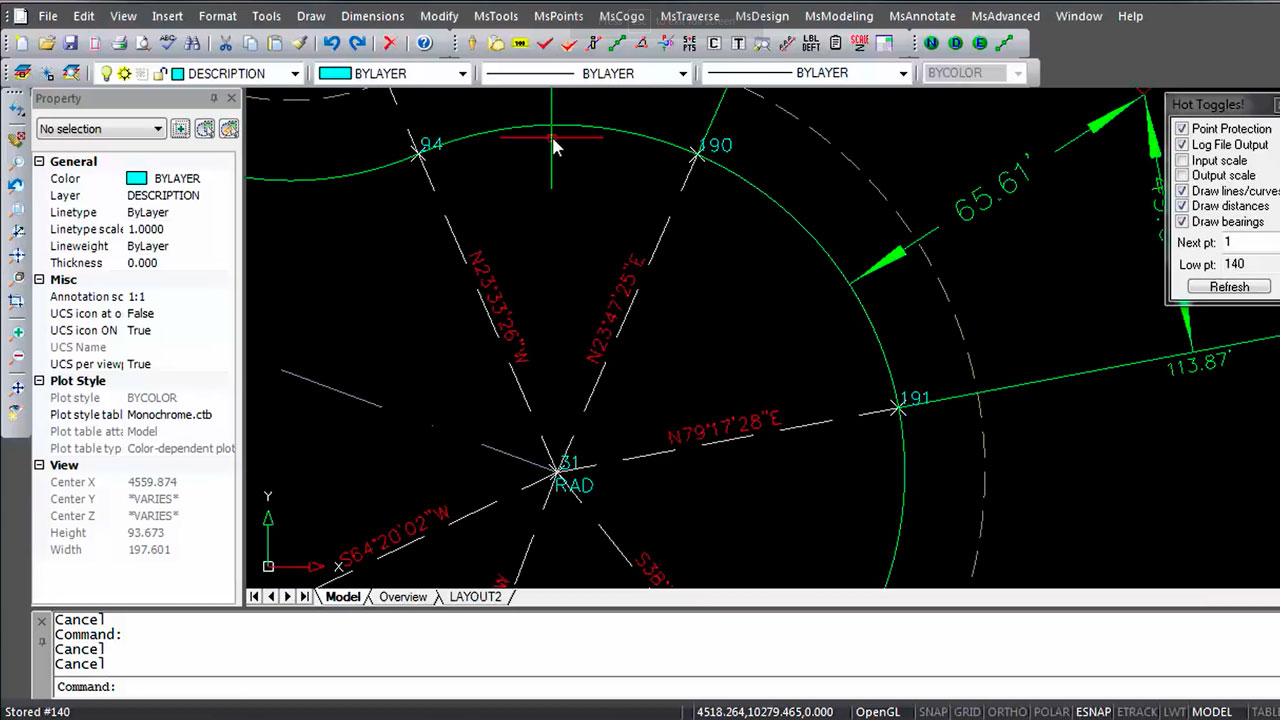This screenshot has width=1280, height=720.
Task: Click the SCALE icon in toolbar
Action: [859, 44]
